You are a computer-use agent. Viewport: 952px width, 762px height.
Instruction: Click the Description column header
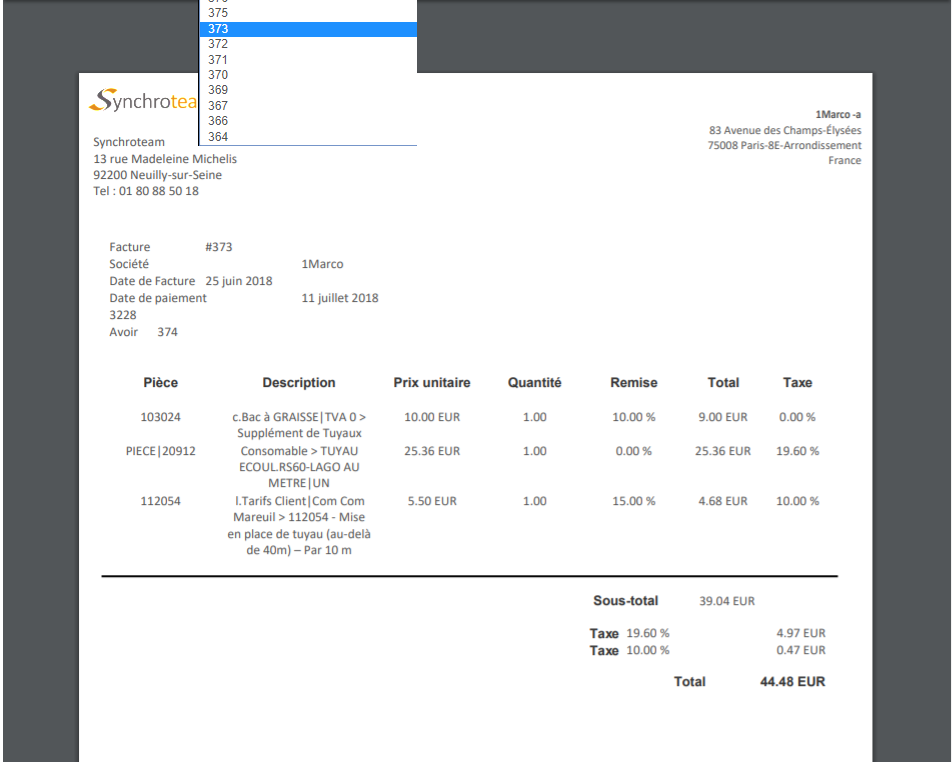299,383
